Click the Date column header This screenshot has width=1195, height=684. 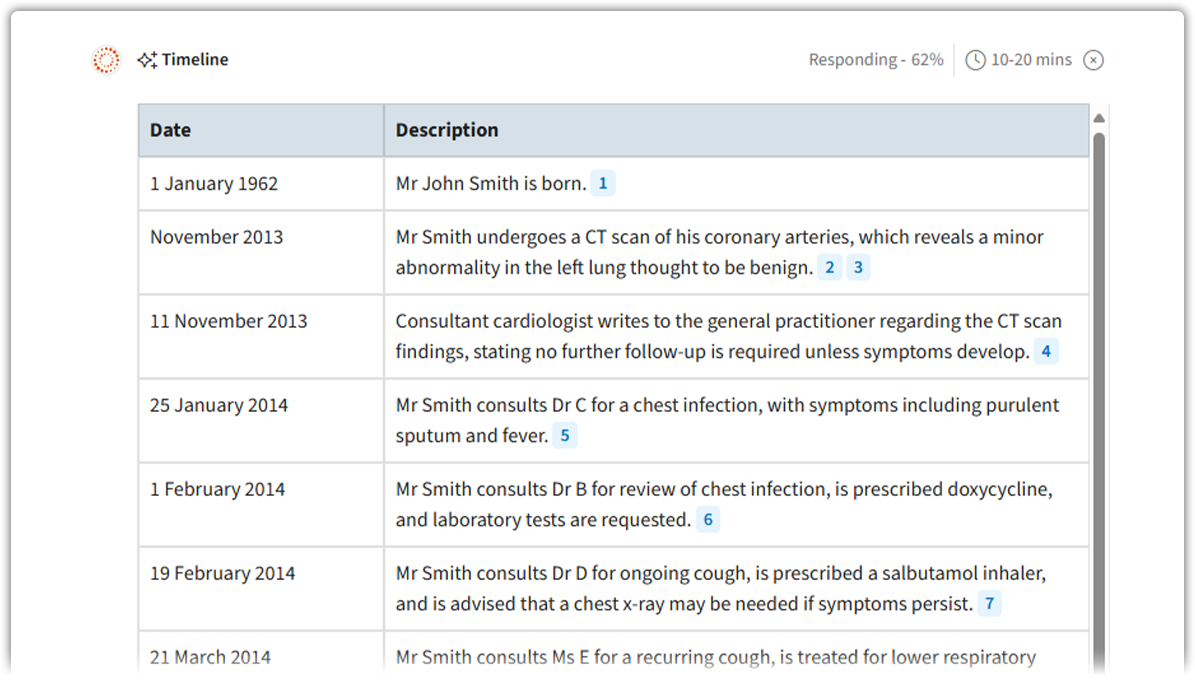[171, 130]
